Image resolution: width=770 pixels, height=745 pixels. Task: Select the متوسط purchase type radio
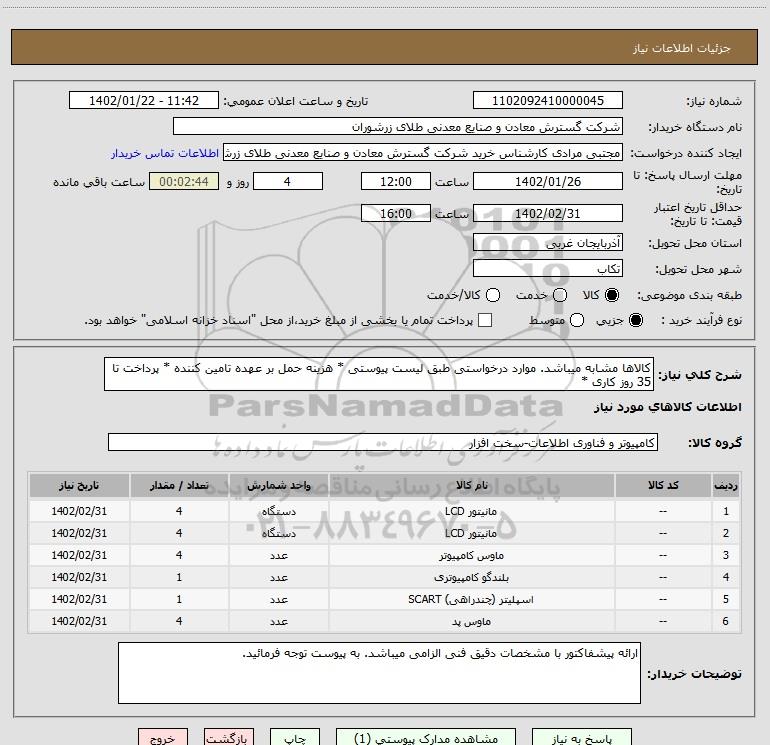pyautogui.click(x=577, y=321)
